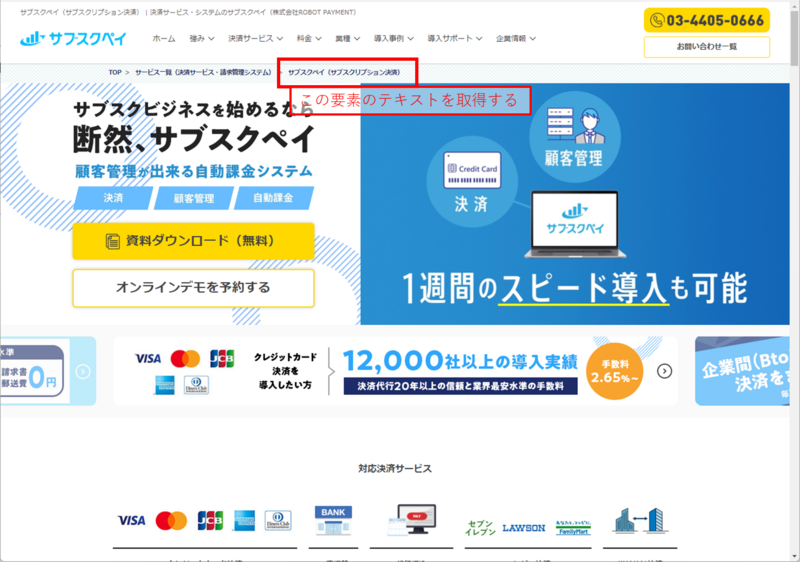
Task: Open the 企業間 決済 banner on right
Action: pyautogui.click(x=742, y=371)
